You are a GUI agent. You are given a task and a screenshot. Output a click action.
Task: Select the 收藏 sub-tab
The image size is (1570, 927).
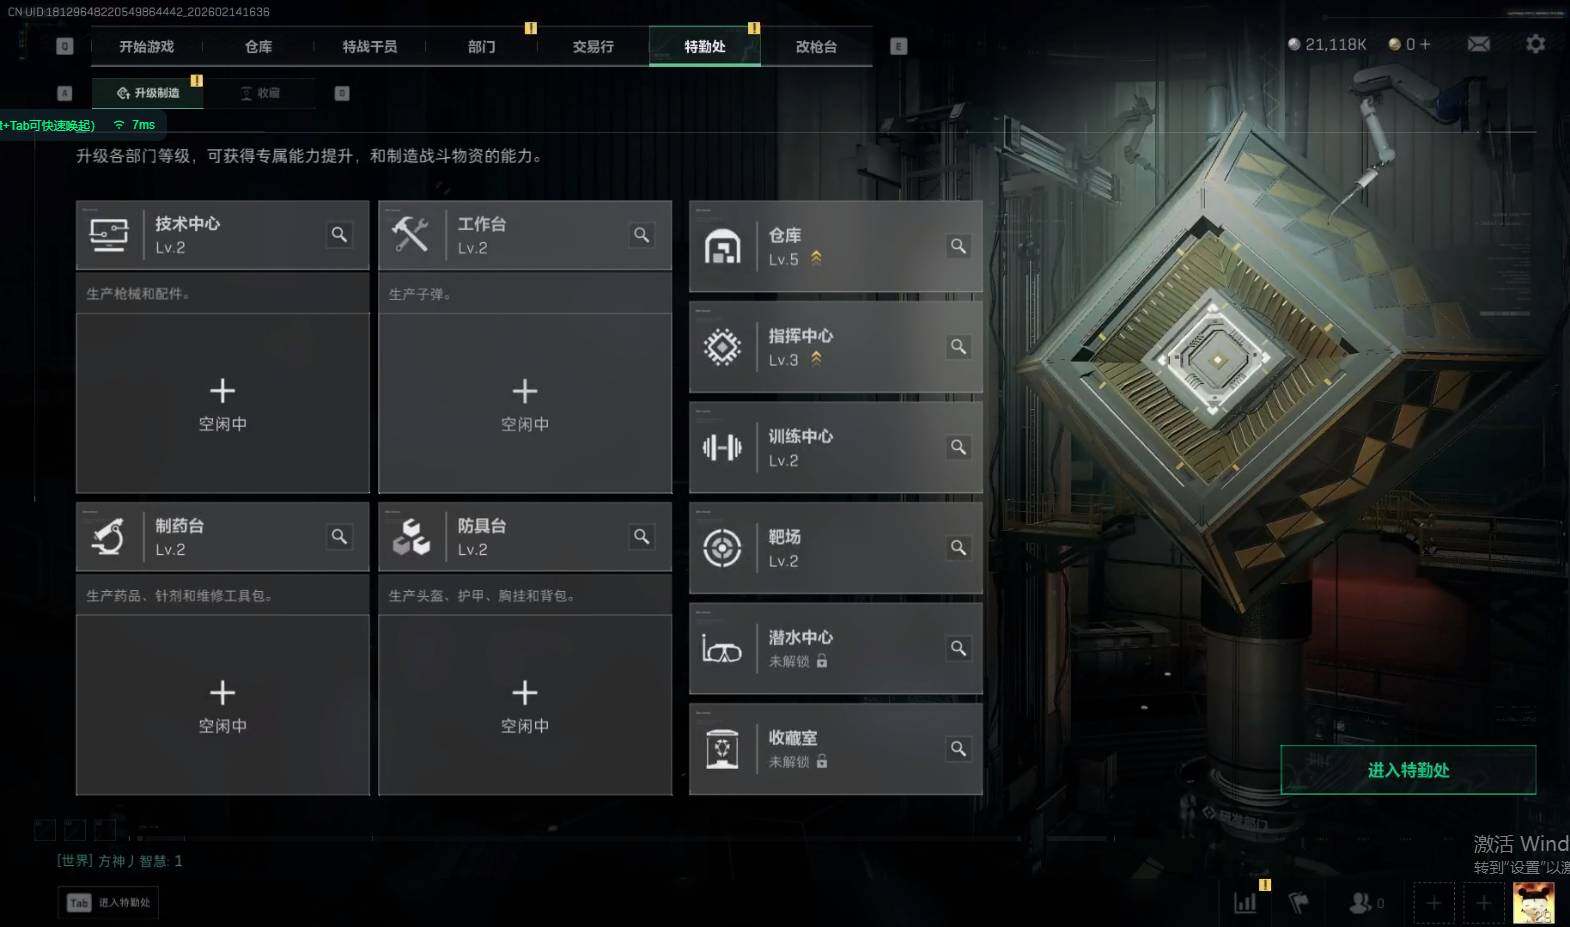click(x=260, y=93)
